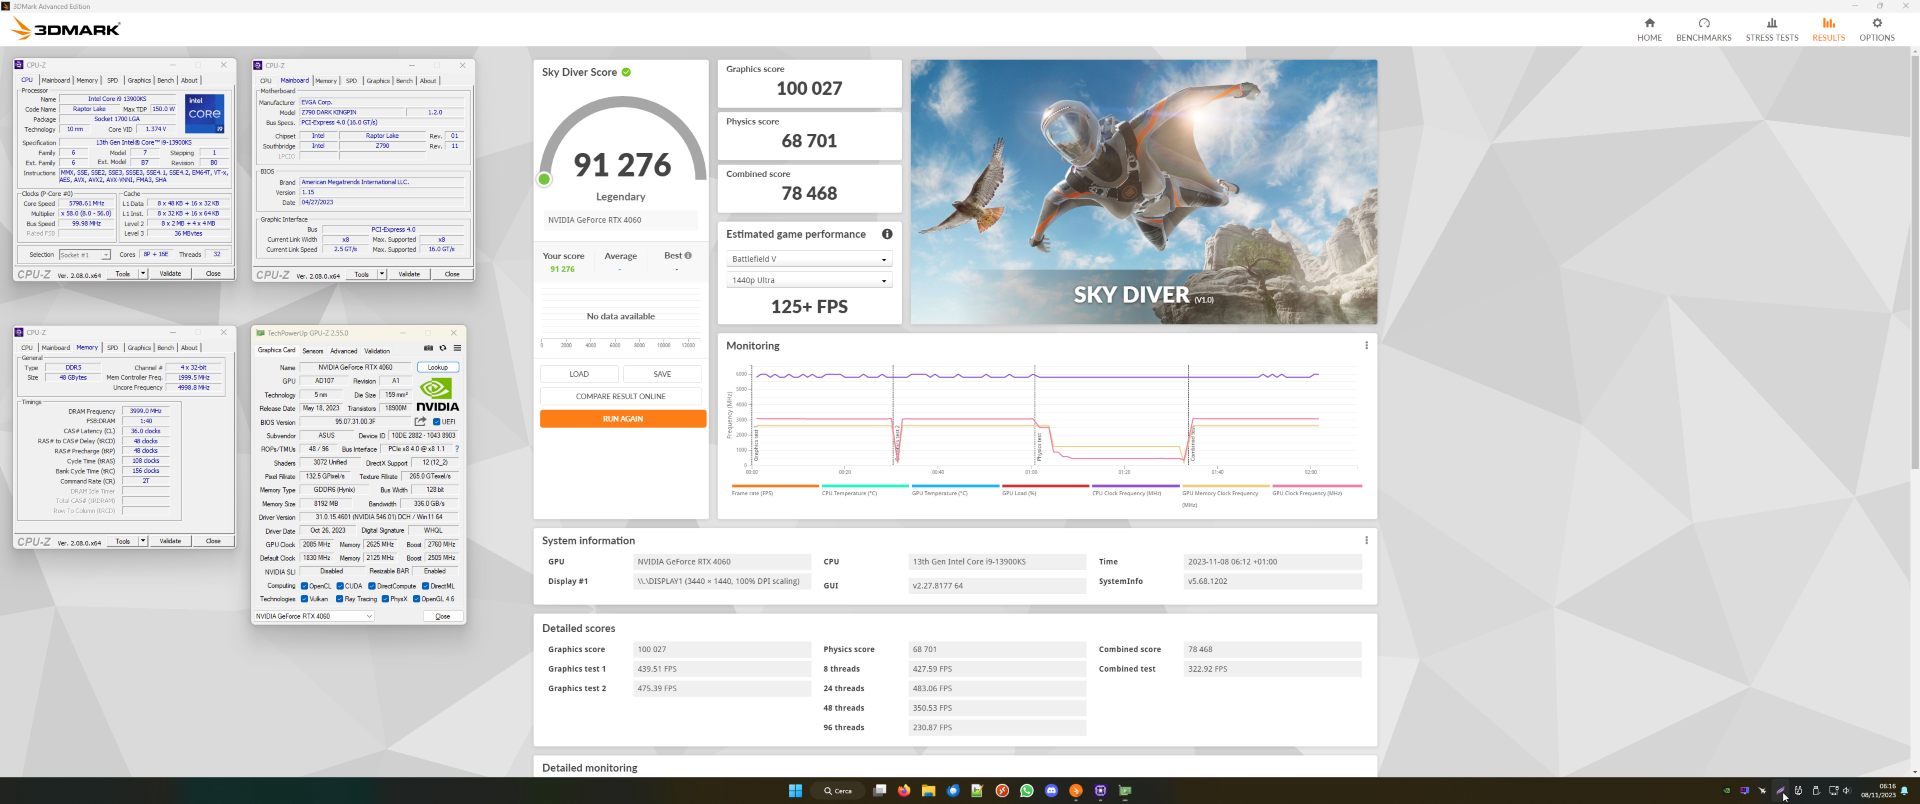Open the Graphics tab in CPU-Z Memory window
The height and width of the screenshot is (804, 1920).
[x=140, y=348]
